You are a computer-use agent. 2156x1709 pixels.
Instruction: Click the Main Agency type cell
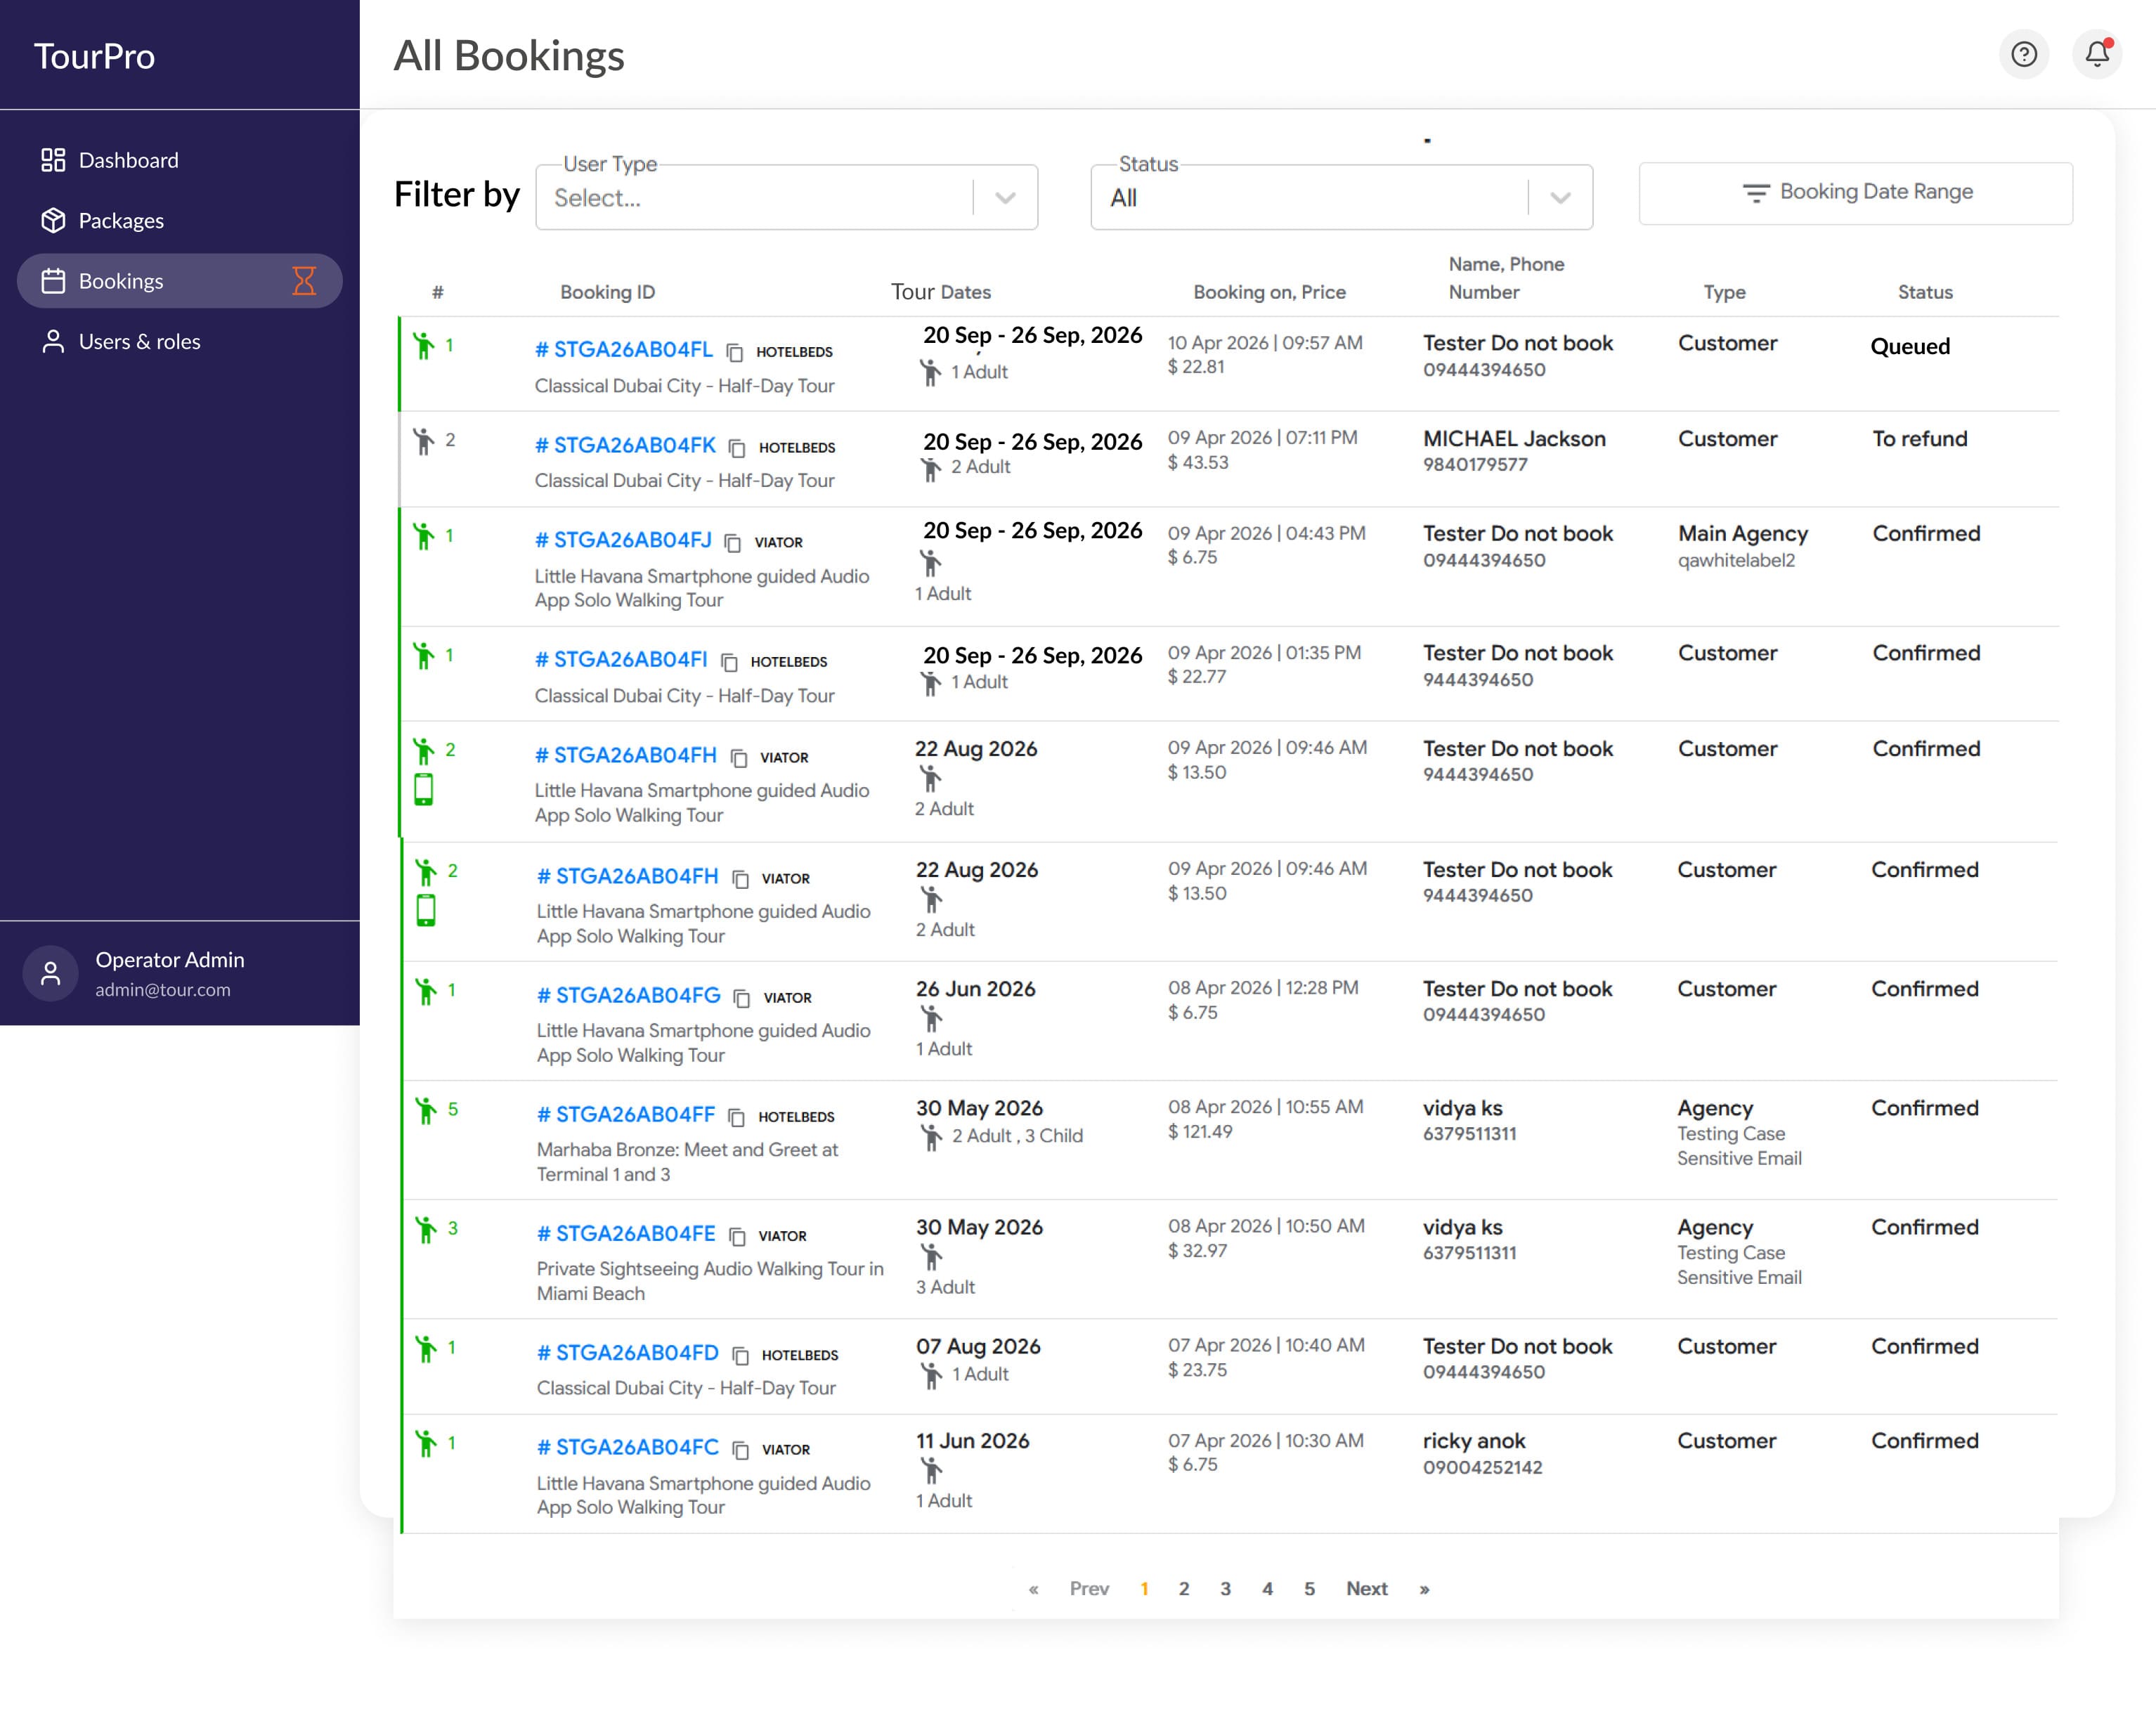[x=1743, y=534]
